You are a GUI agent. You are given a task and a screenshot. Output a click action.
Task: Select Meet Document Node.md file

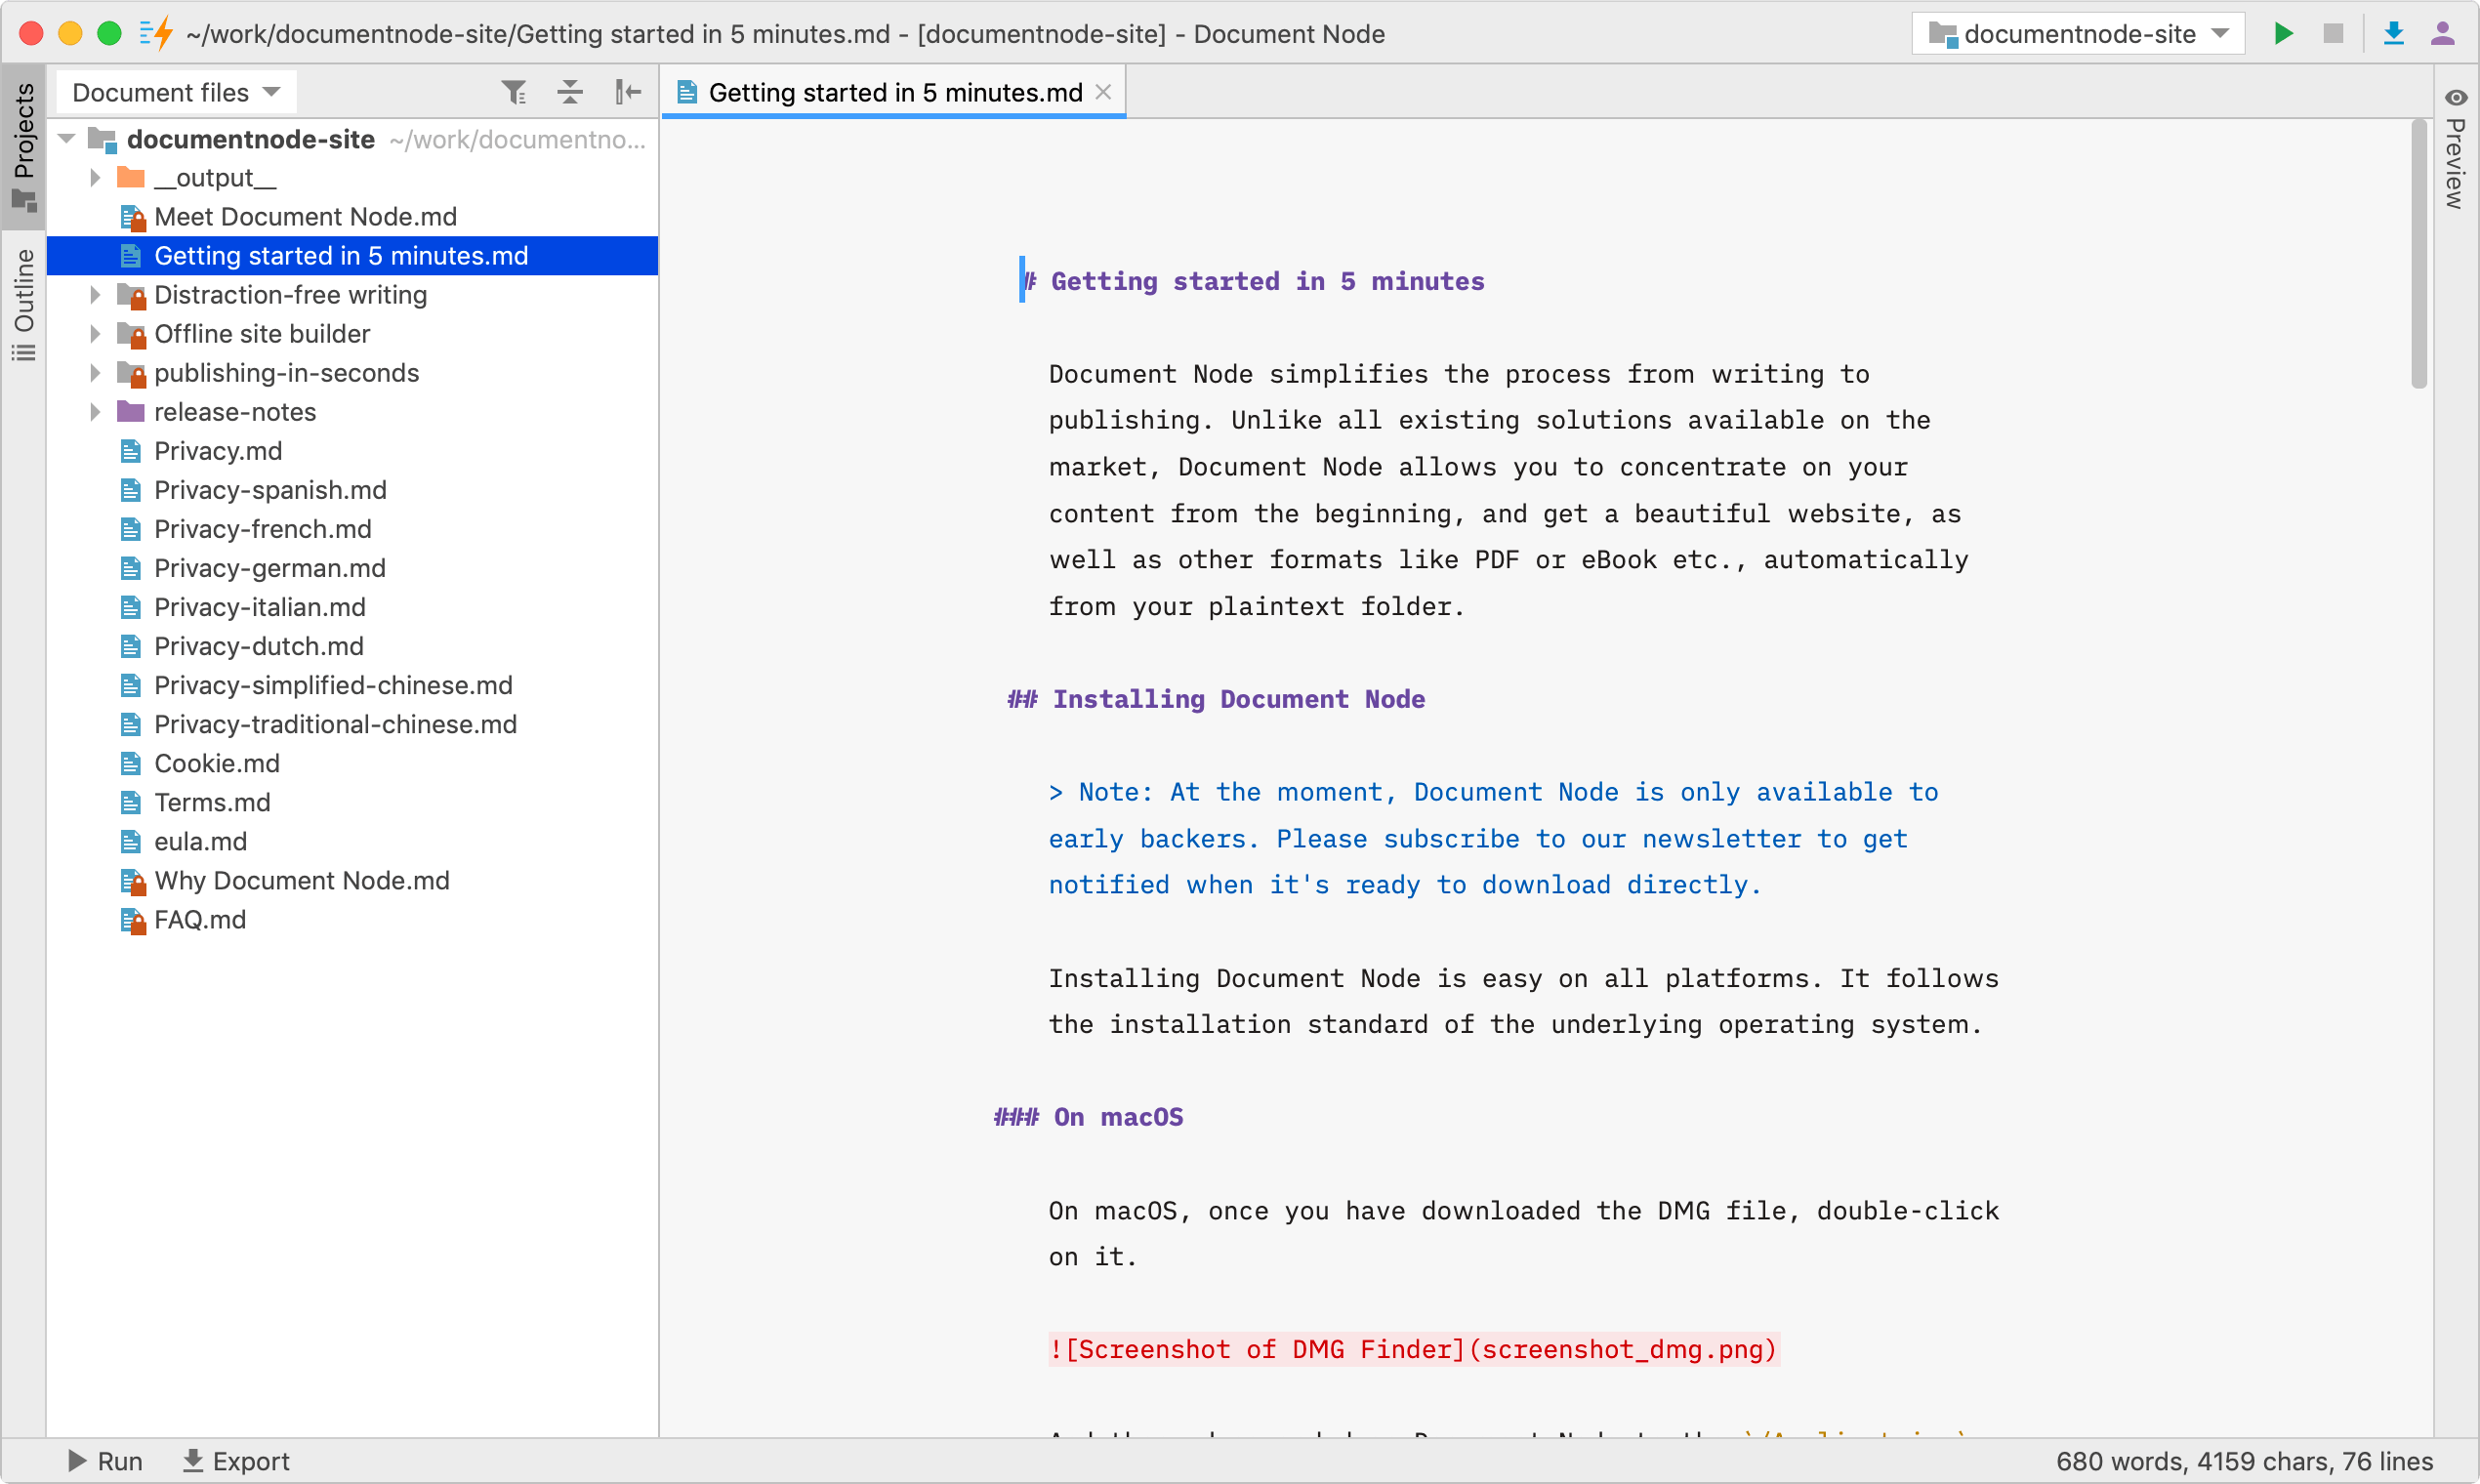pyautogui.click(x=305, y=217)
